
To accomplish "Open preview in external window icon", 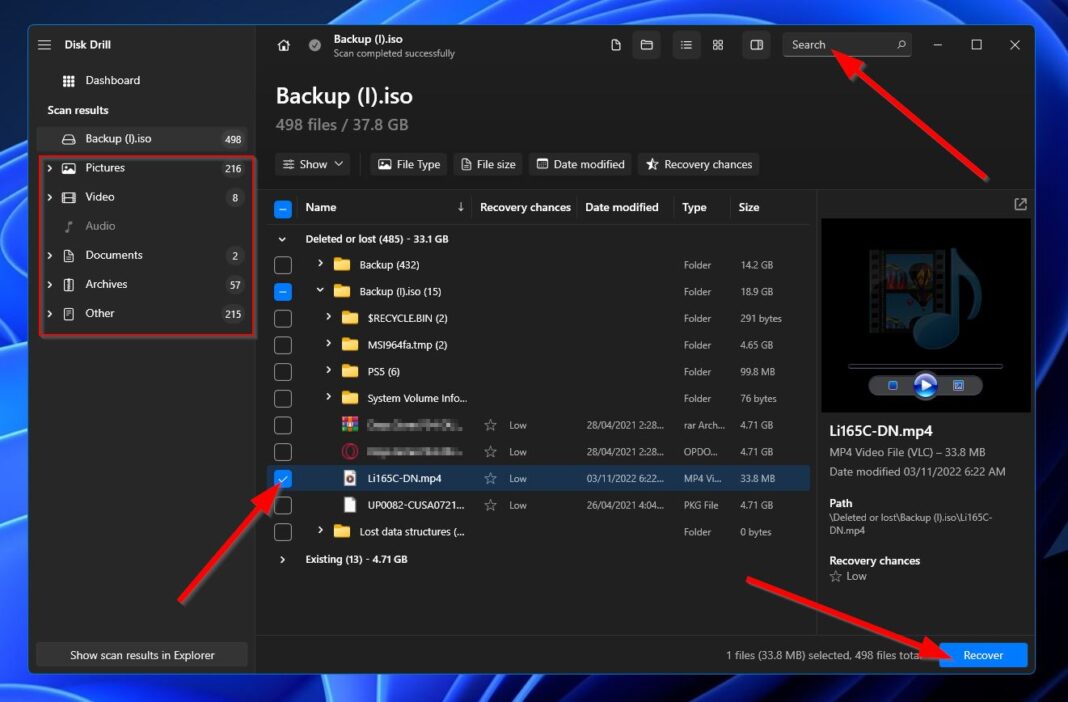I will tap(1020, 204).
